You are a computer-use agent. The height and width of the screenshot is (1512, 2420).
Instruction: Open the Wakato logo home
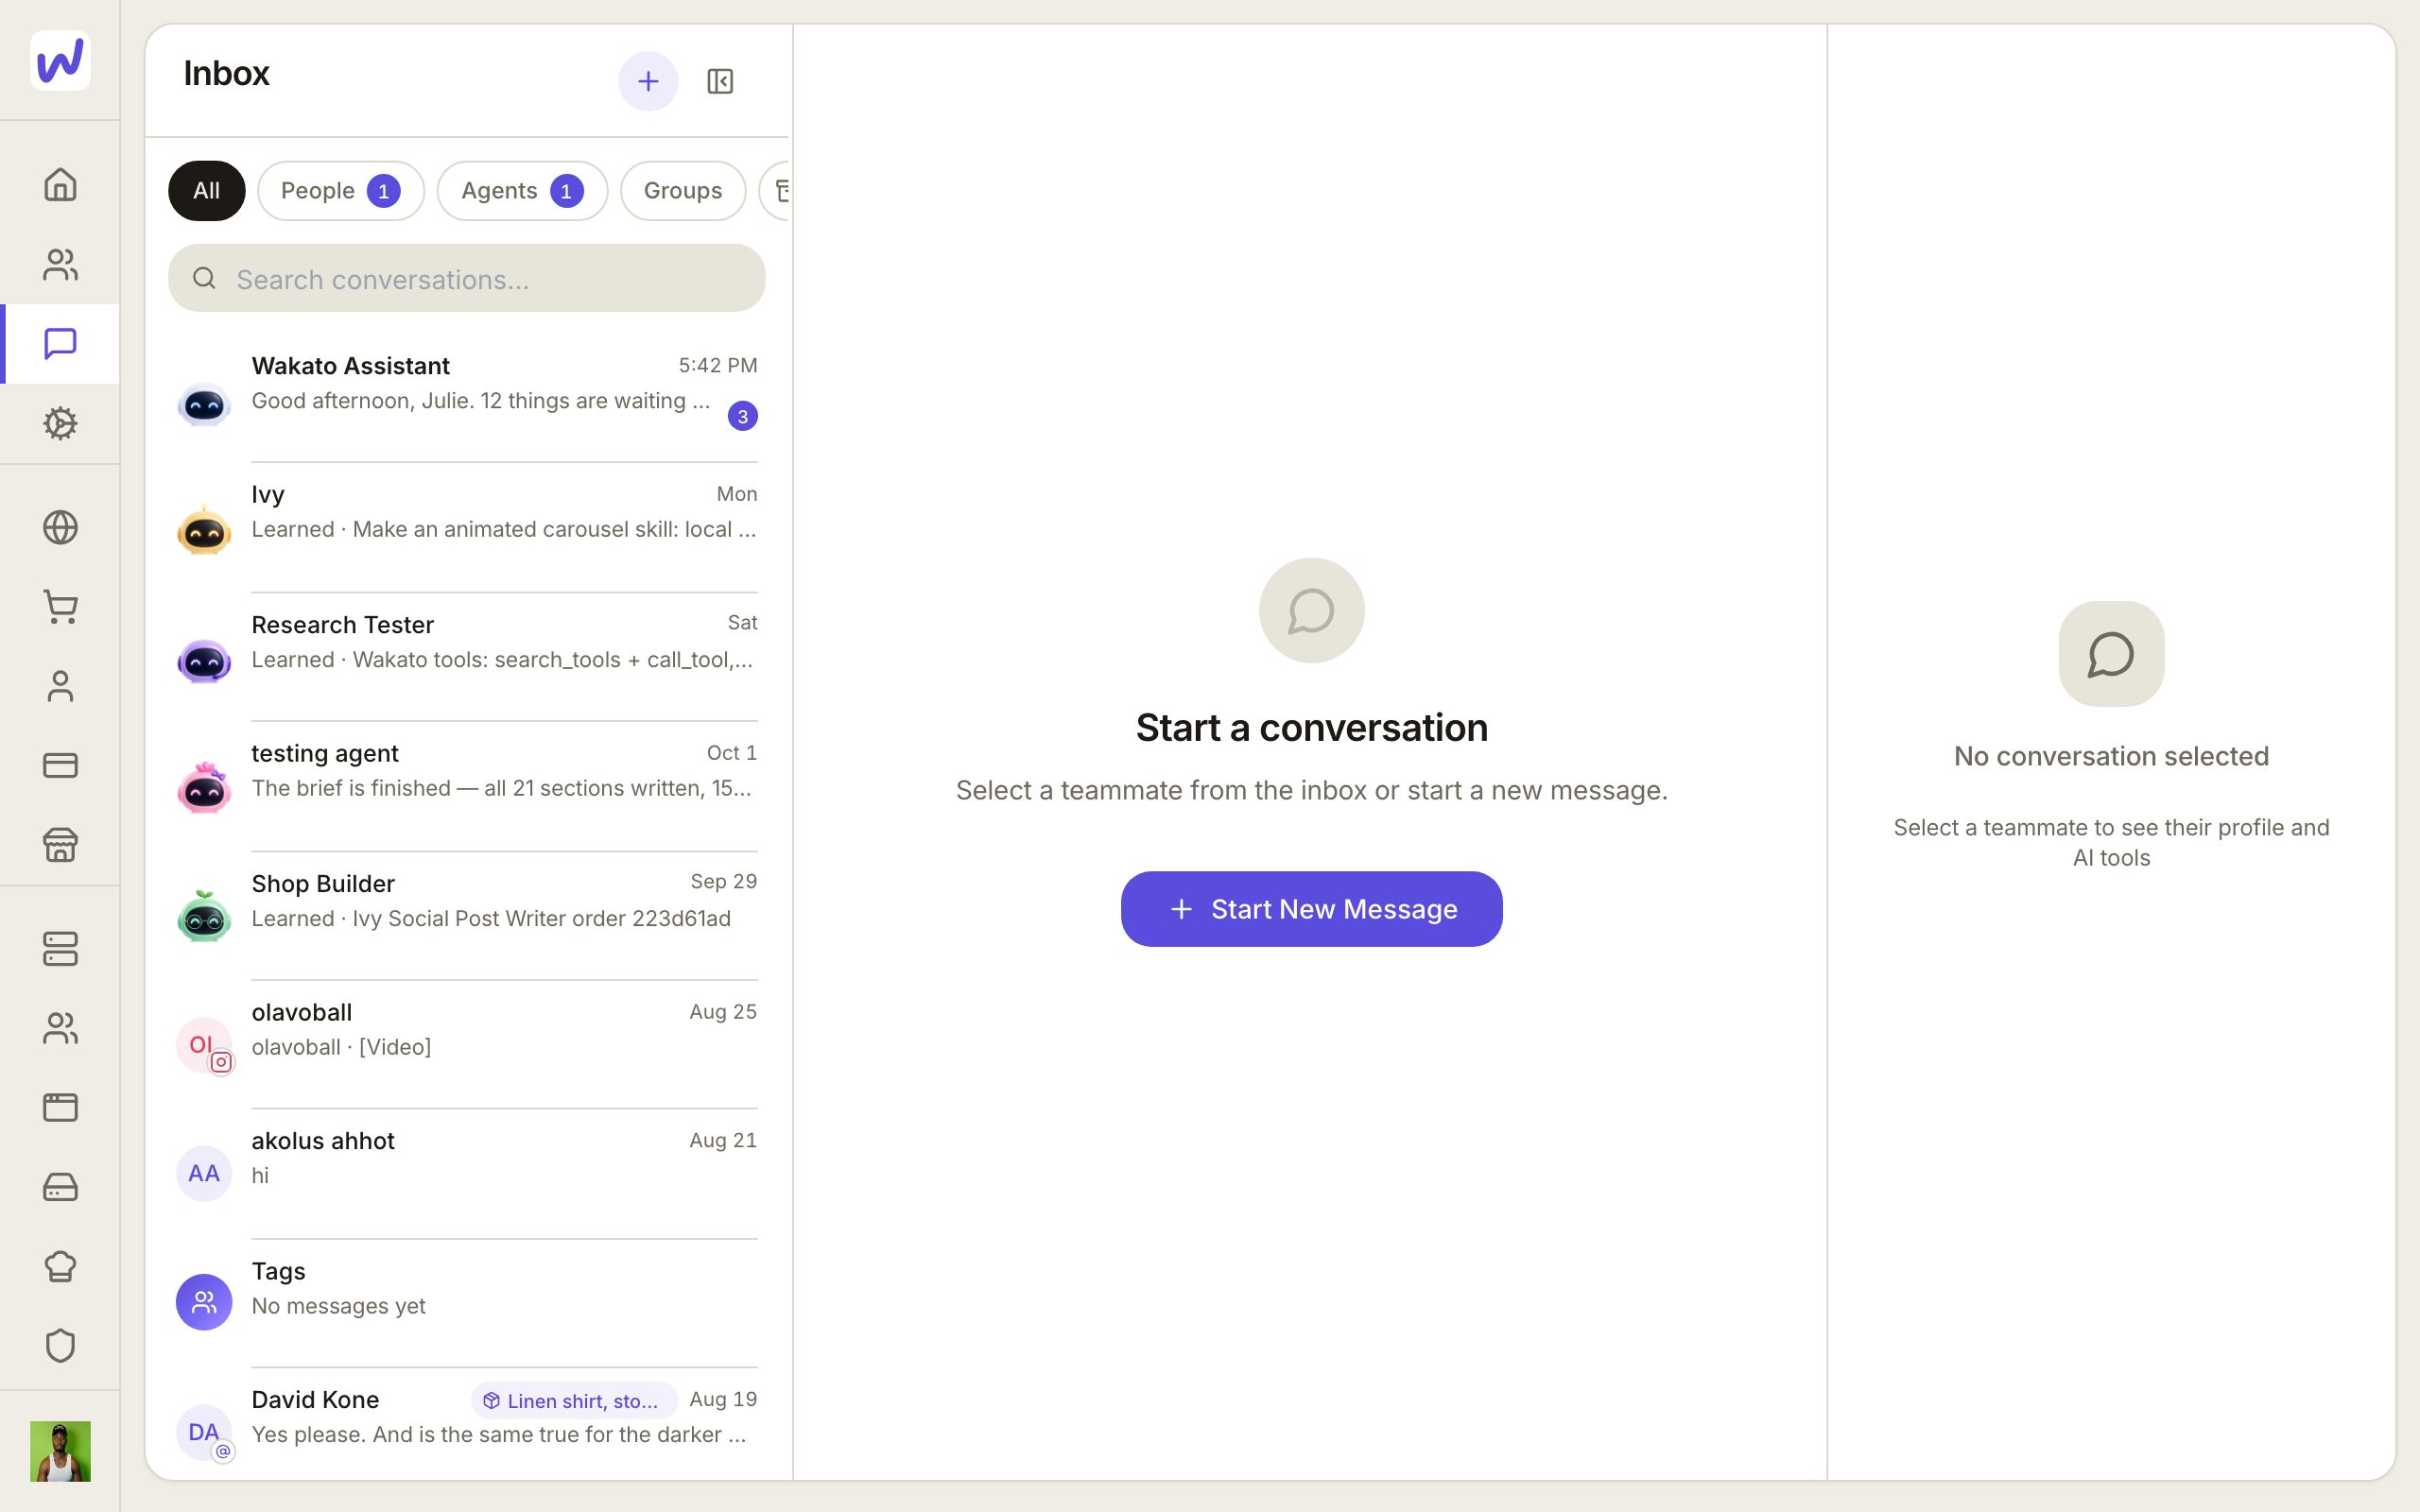point(60,60)
